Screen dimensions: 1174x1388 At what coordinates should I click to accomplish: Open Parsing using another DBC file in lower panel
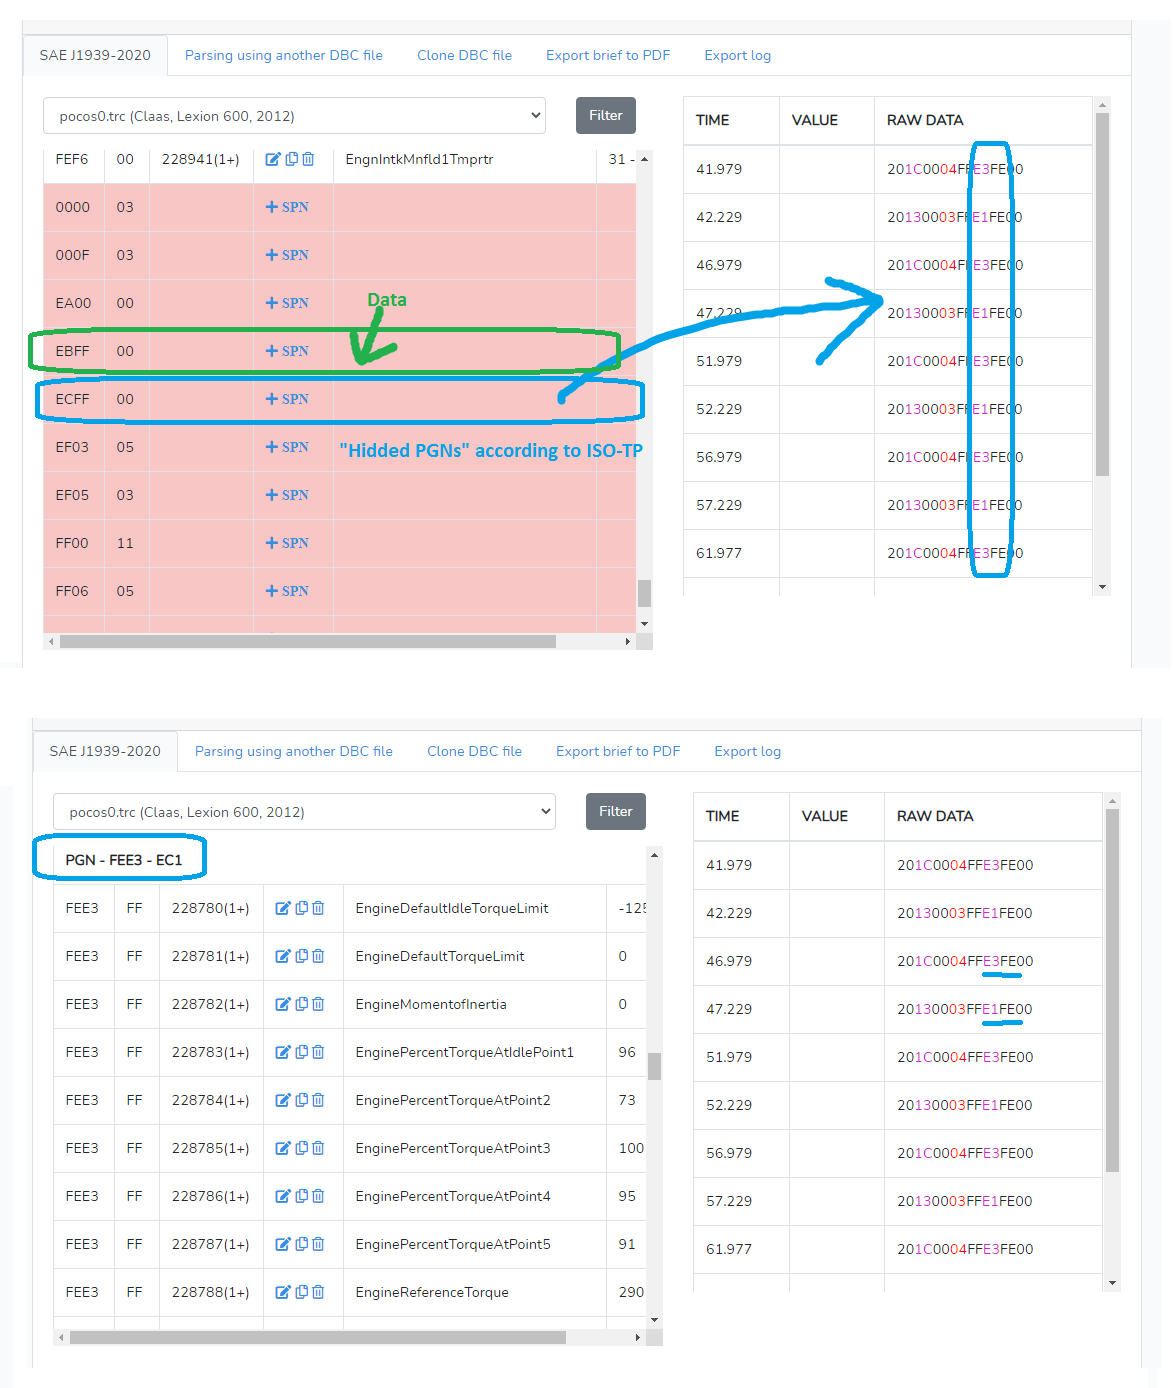(293, 752)
